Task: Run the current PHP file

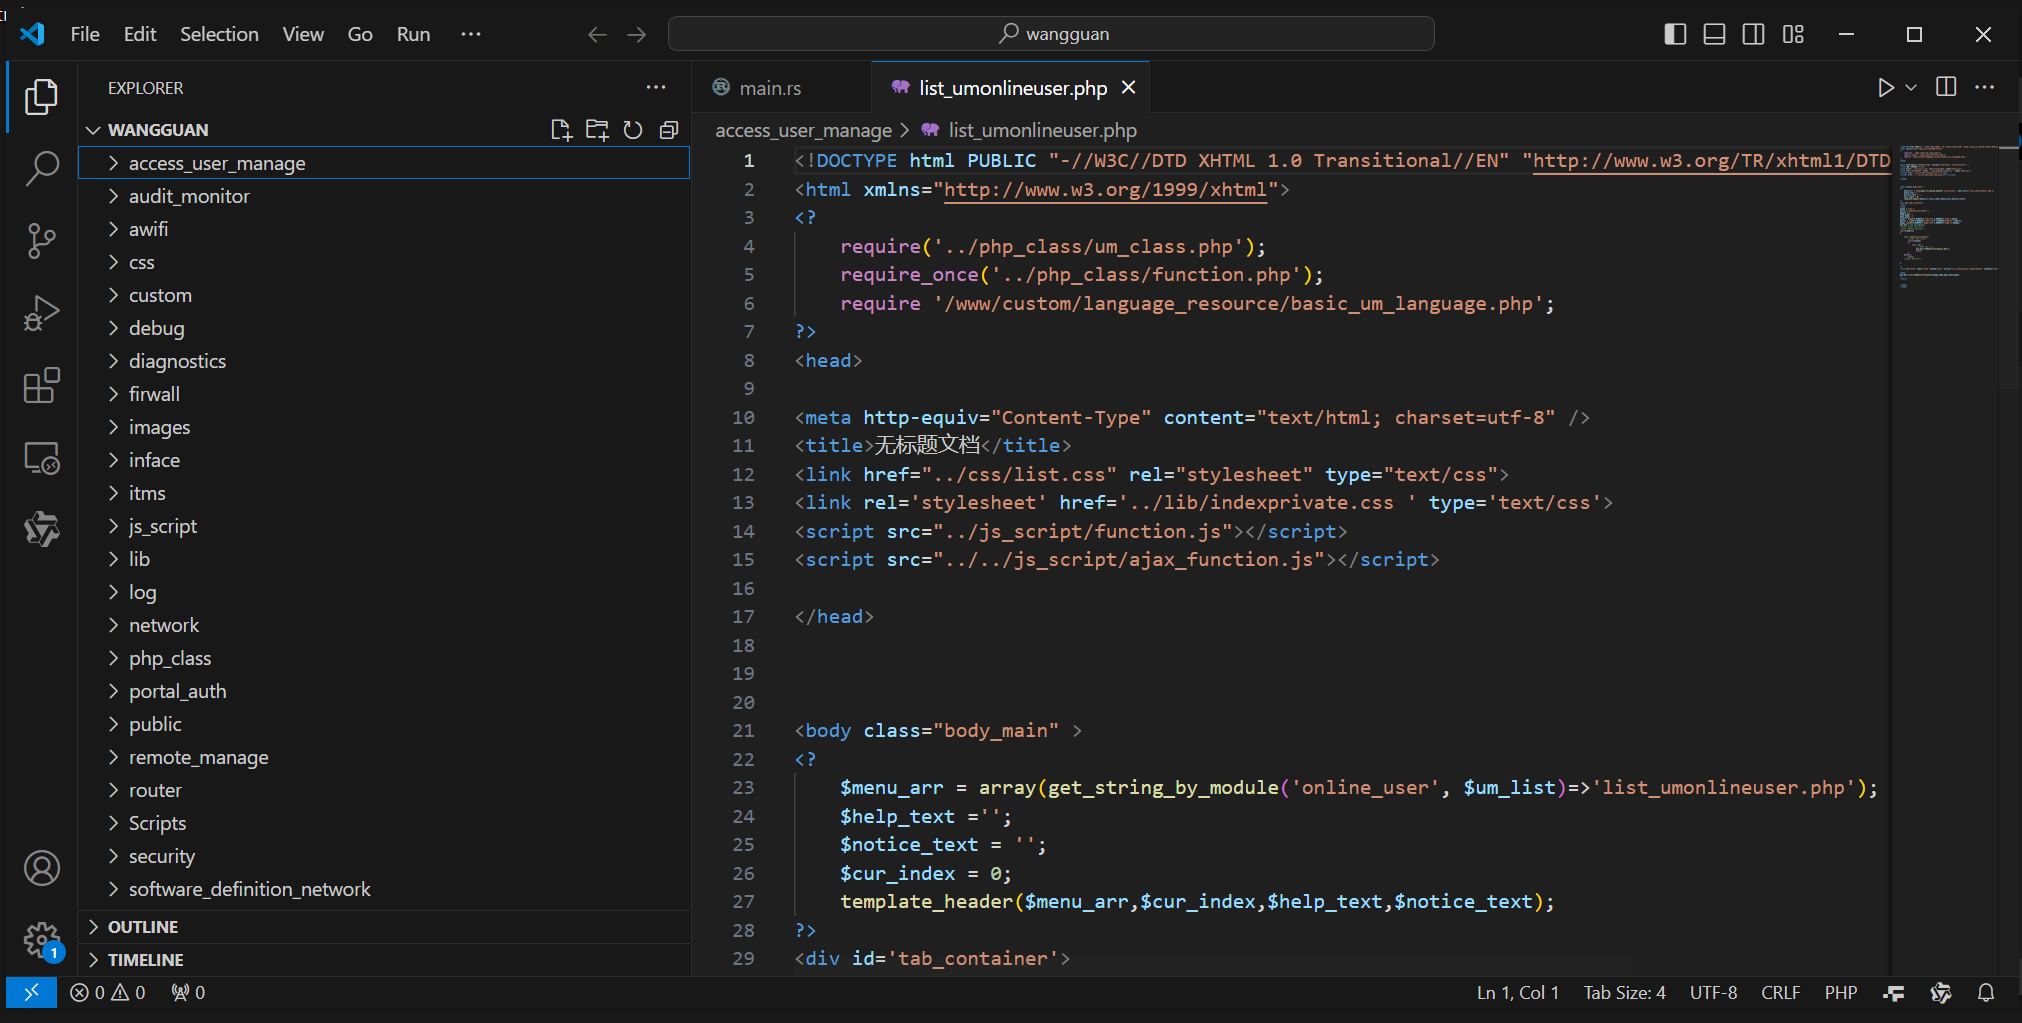Action: (x=1885, y=88)
